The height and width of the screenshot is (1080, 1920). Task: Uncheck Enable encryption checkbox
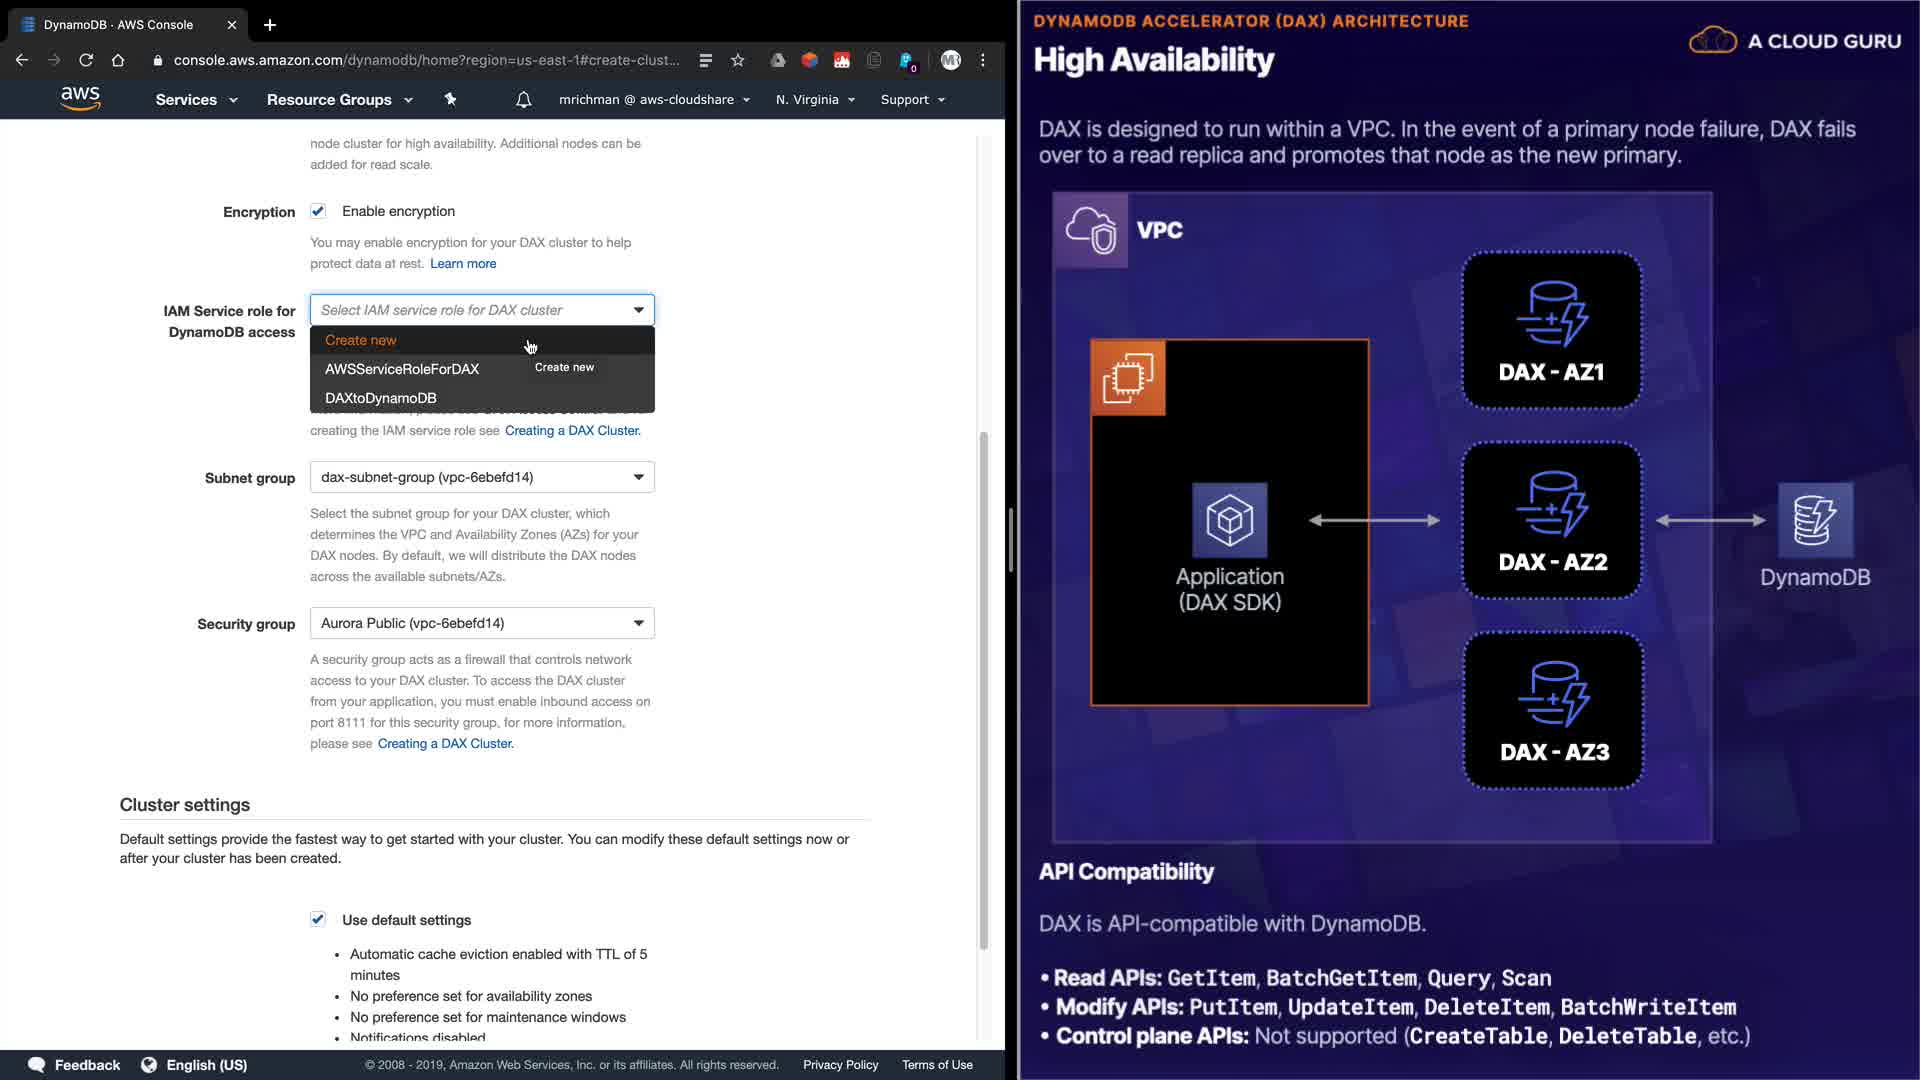coord(318,211)
